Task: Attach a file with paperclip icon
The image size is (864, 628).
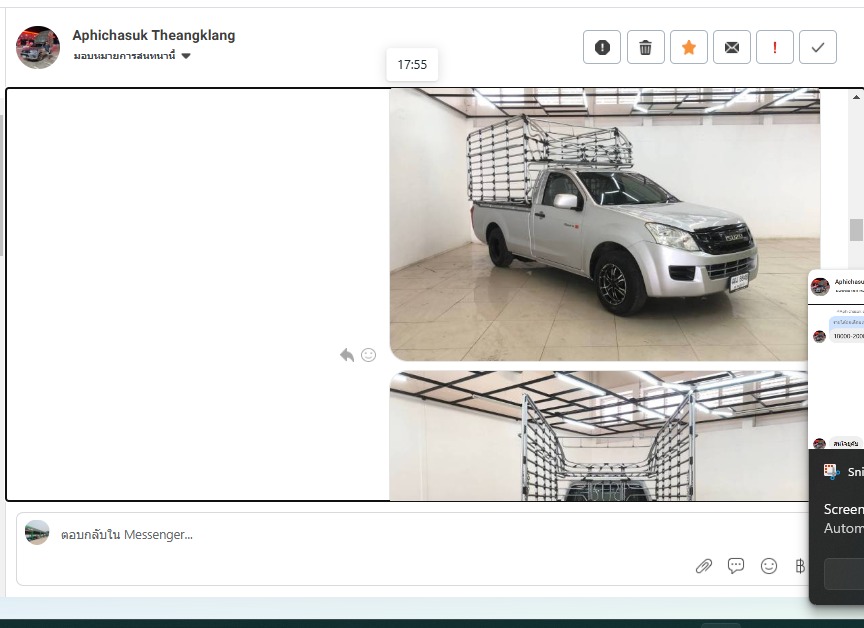Action: pyautogui.click(x=704, y=566)
